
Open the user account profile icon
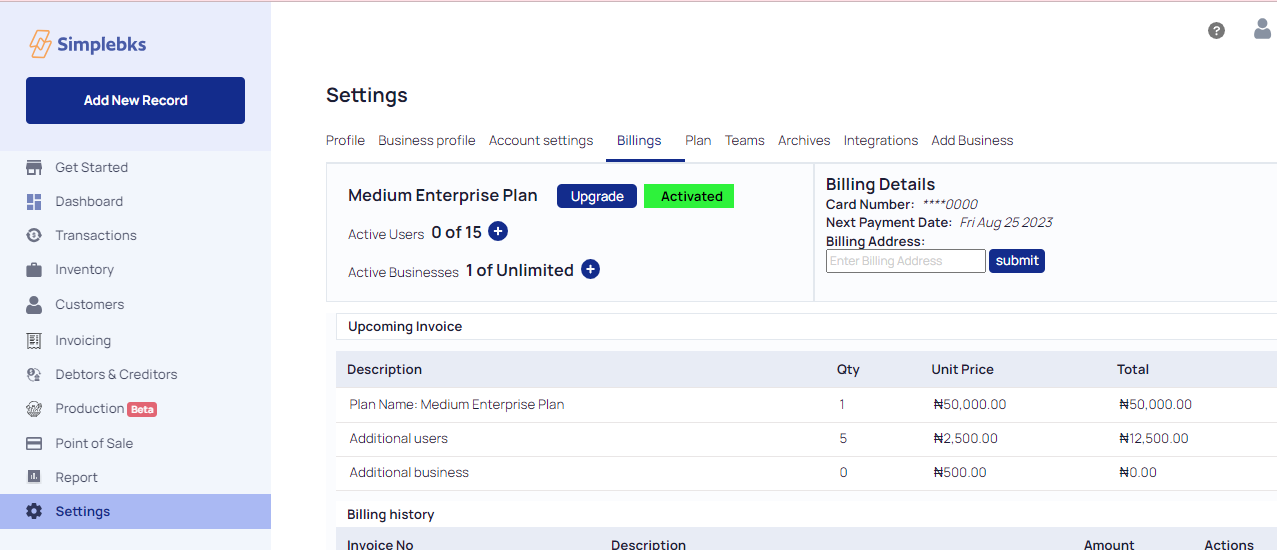click(x=1262, y=29)
